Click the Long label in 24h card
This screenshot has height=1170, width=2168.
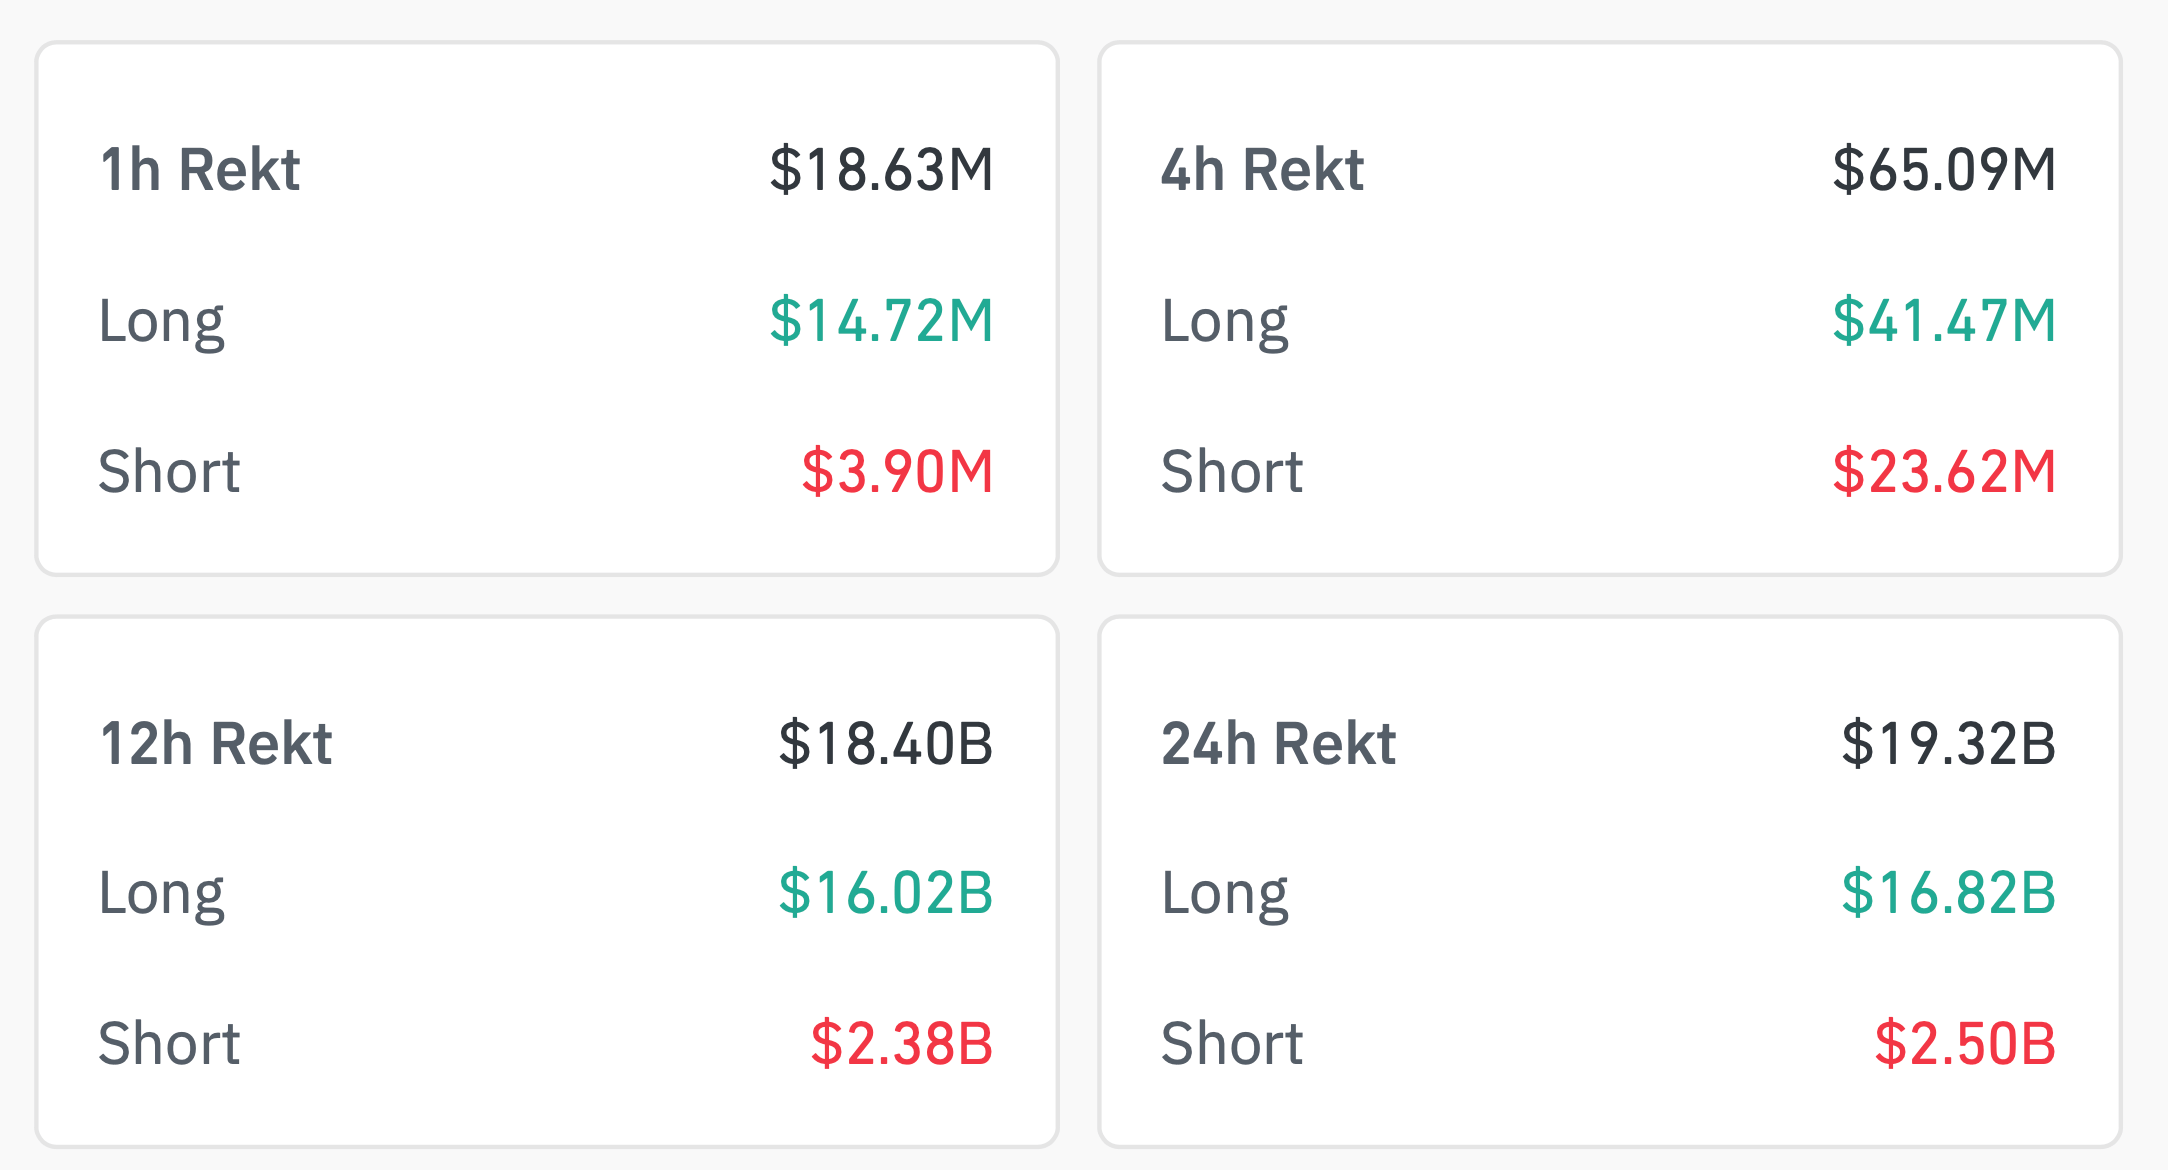1225,895
